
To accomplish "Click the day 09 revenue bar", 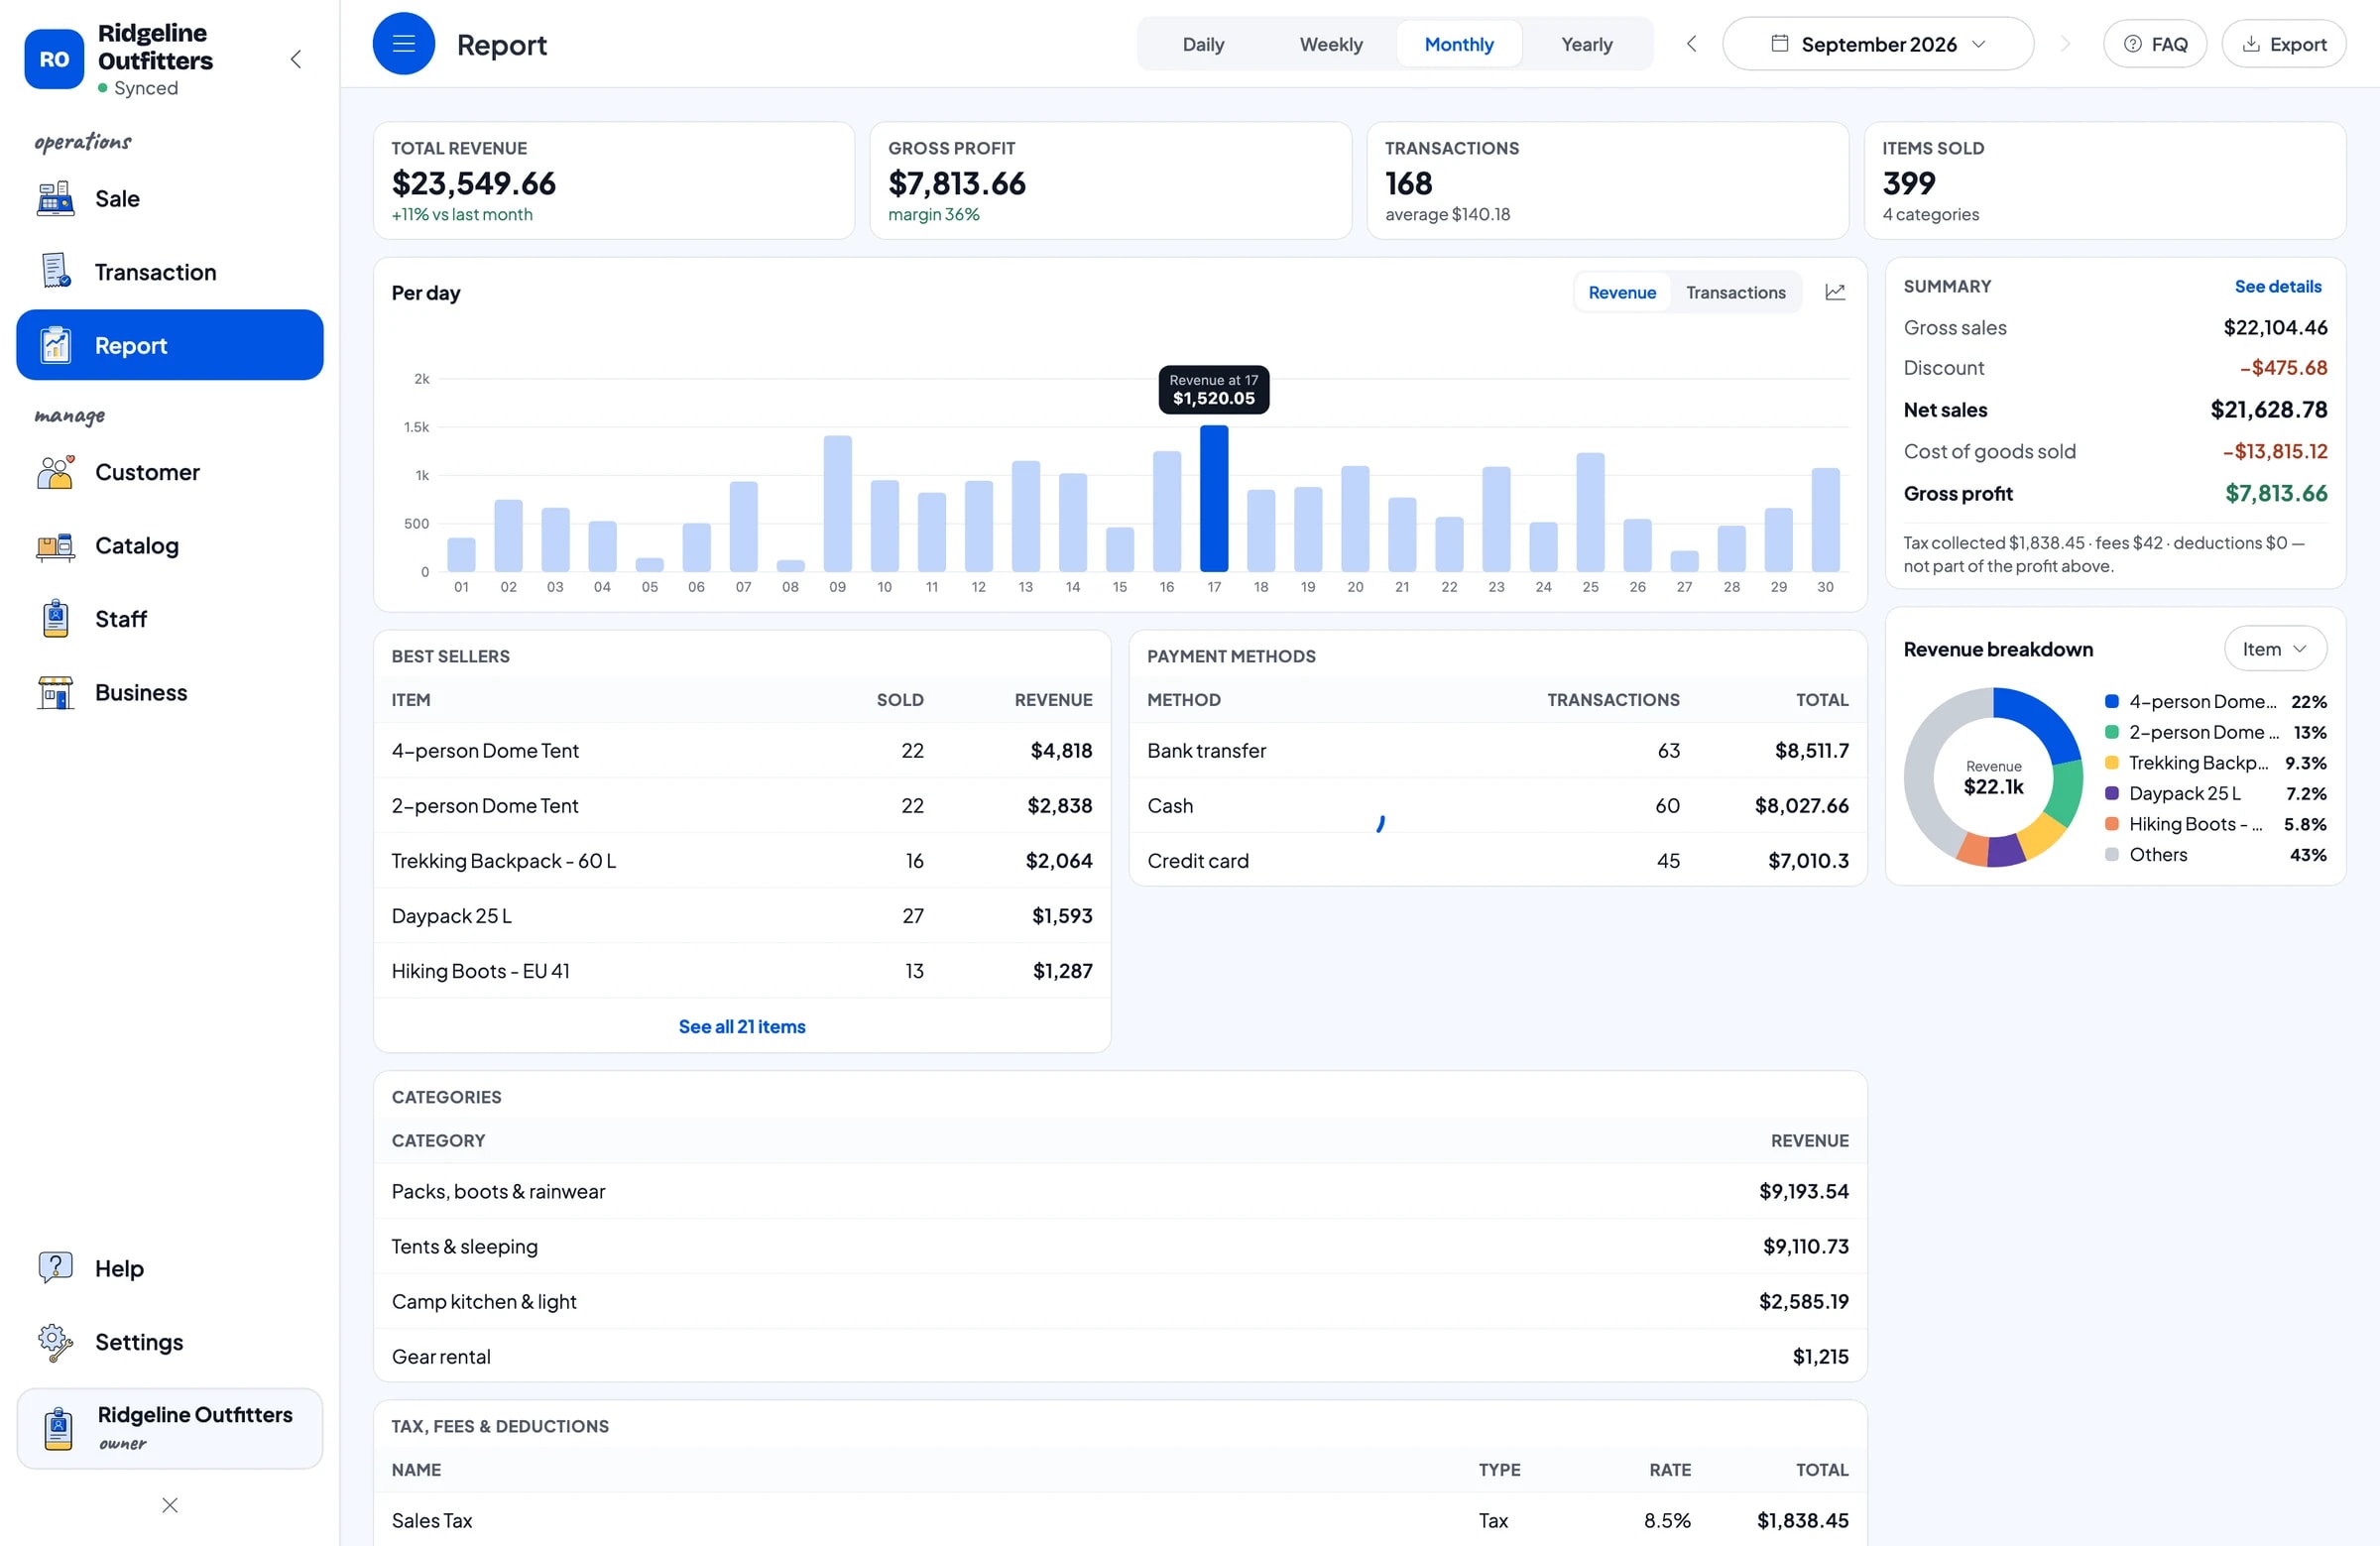I will tap(837, 503).
